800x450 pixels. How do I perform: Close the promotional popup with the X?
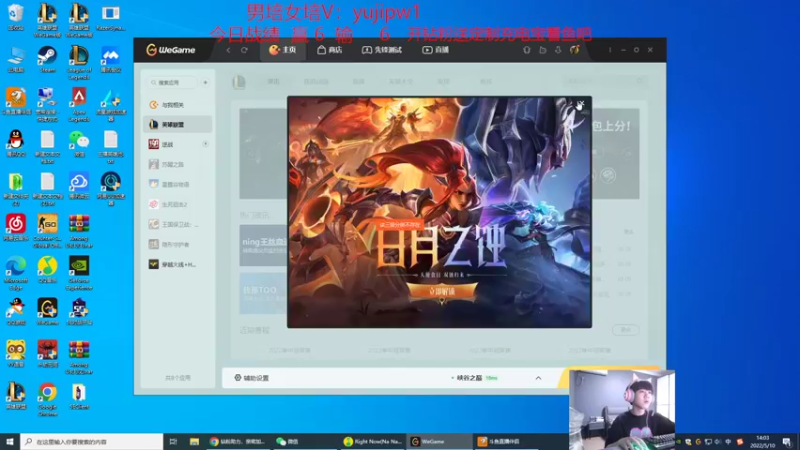coord(580,104)
